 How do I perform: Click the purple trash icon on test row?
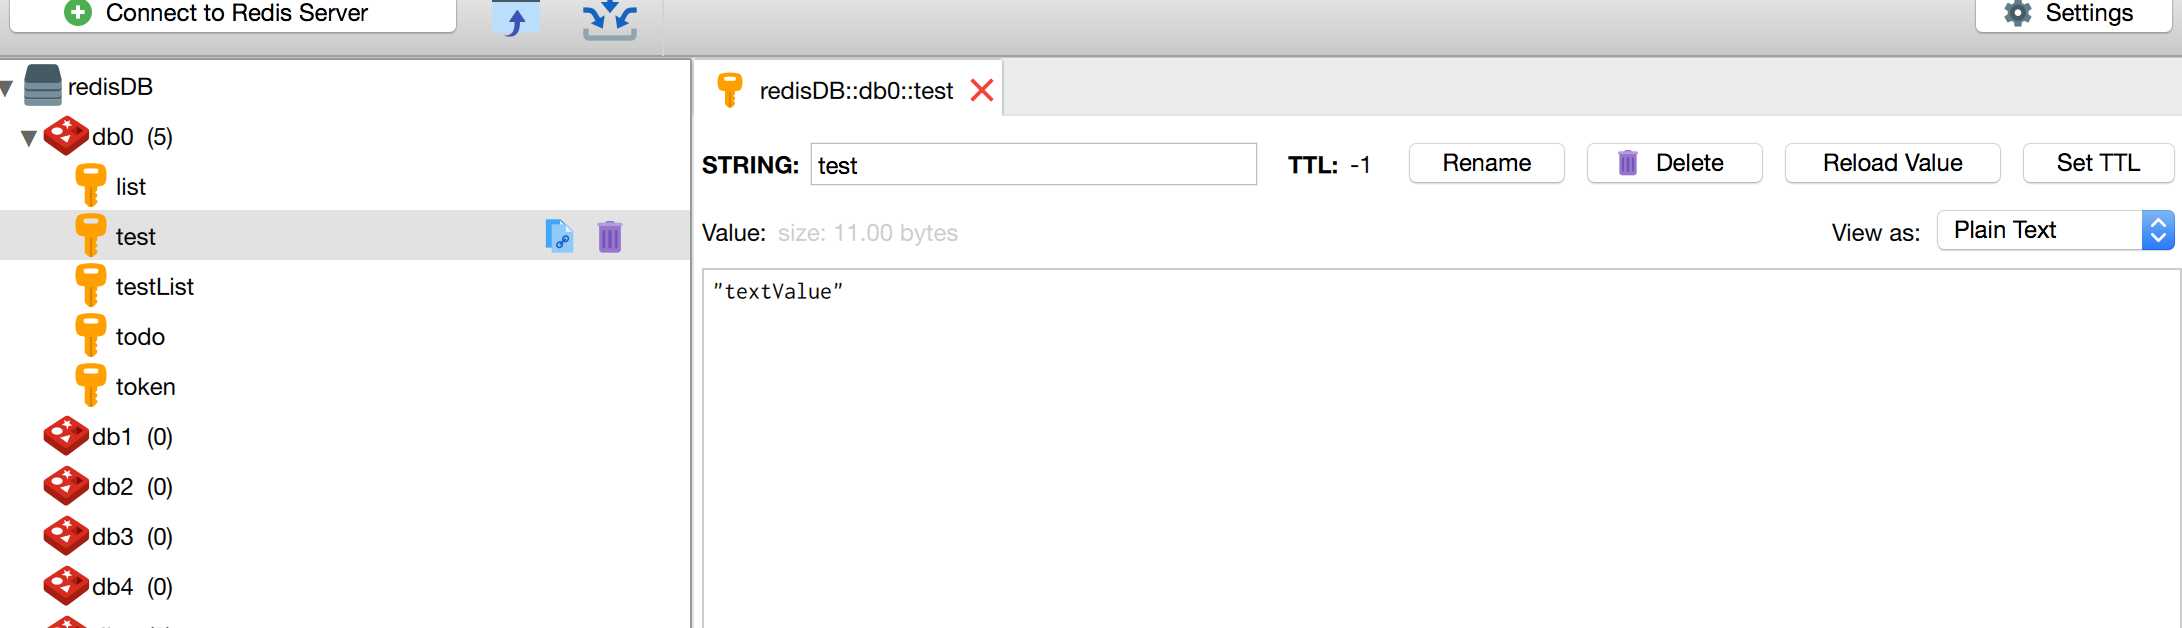point(610,236)
